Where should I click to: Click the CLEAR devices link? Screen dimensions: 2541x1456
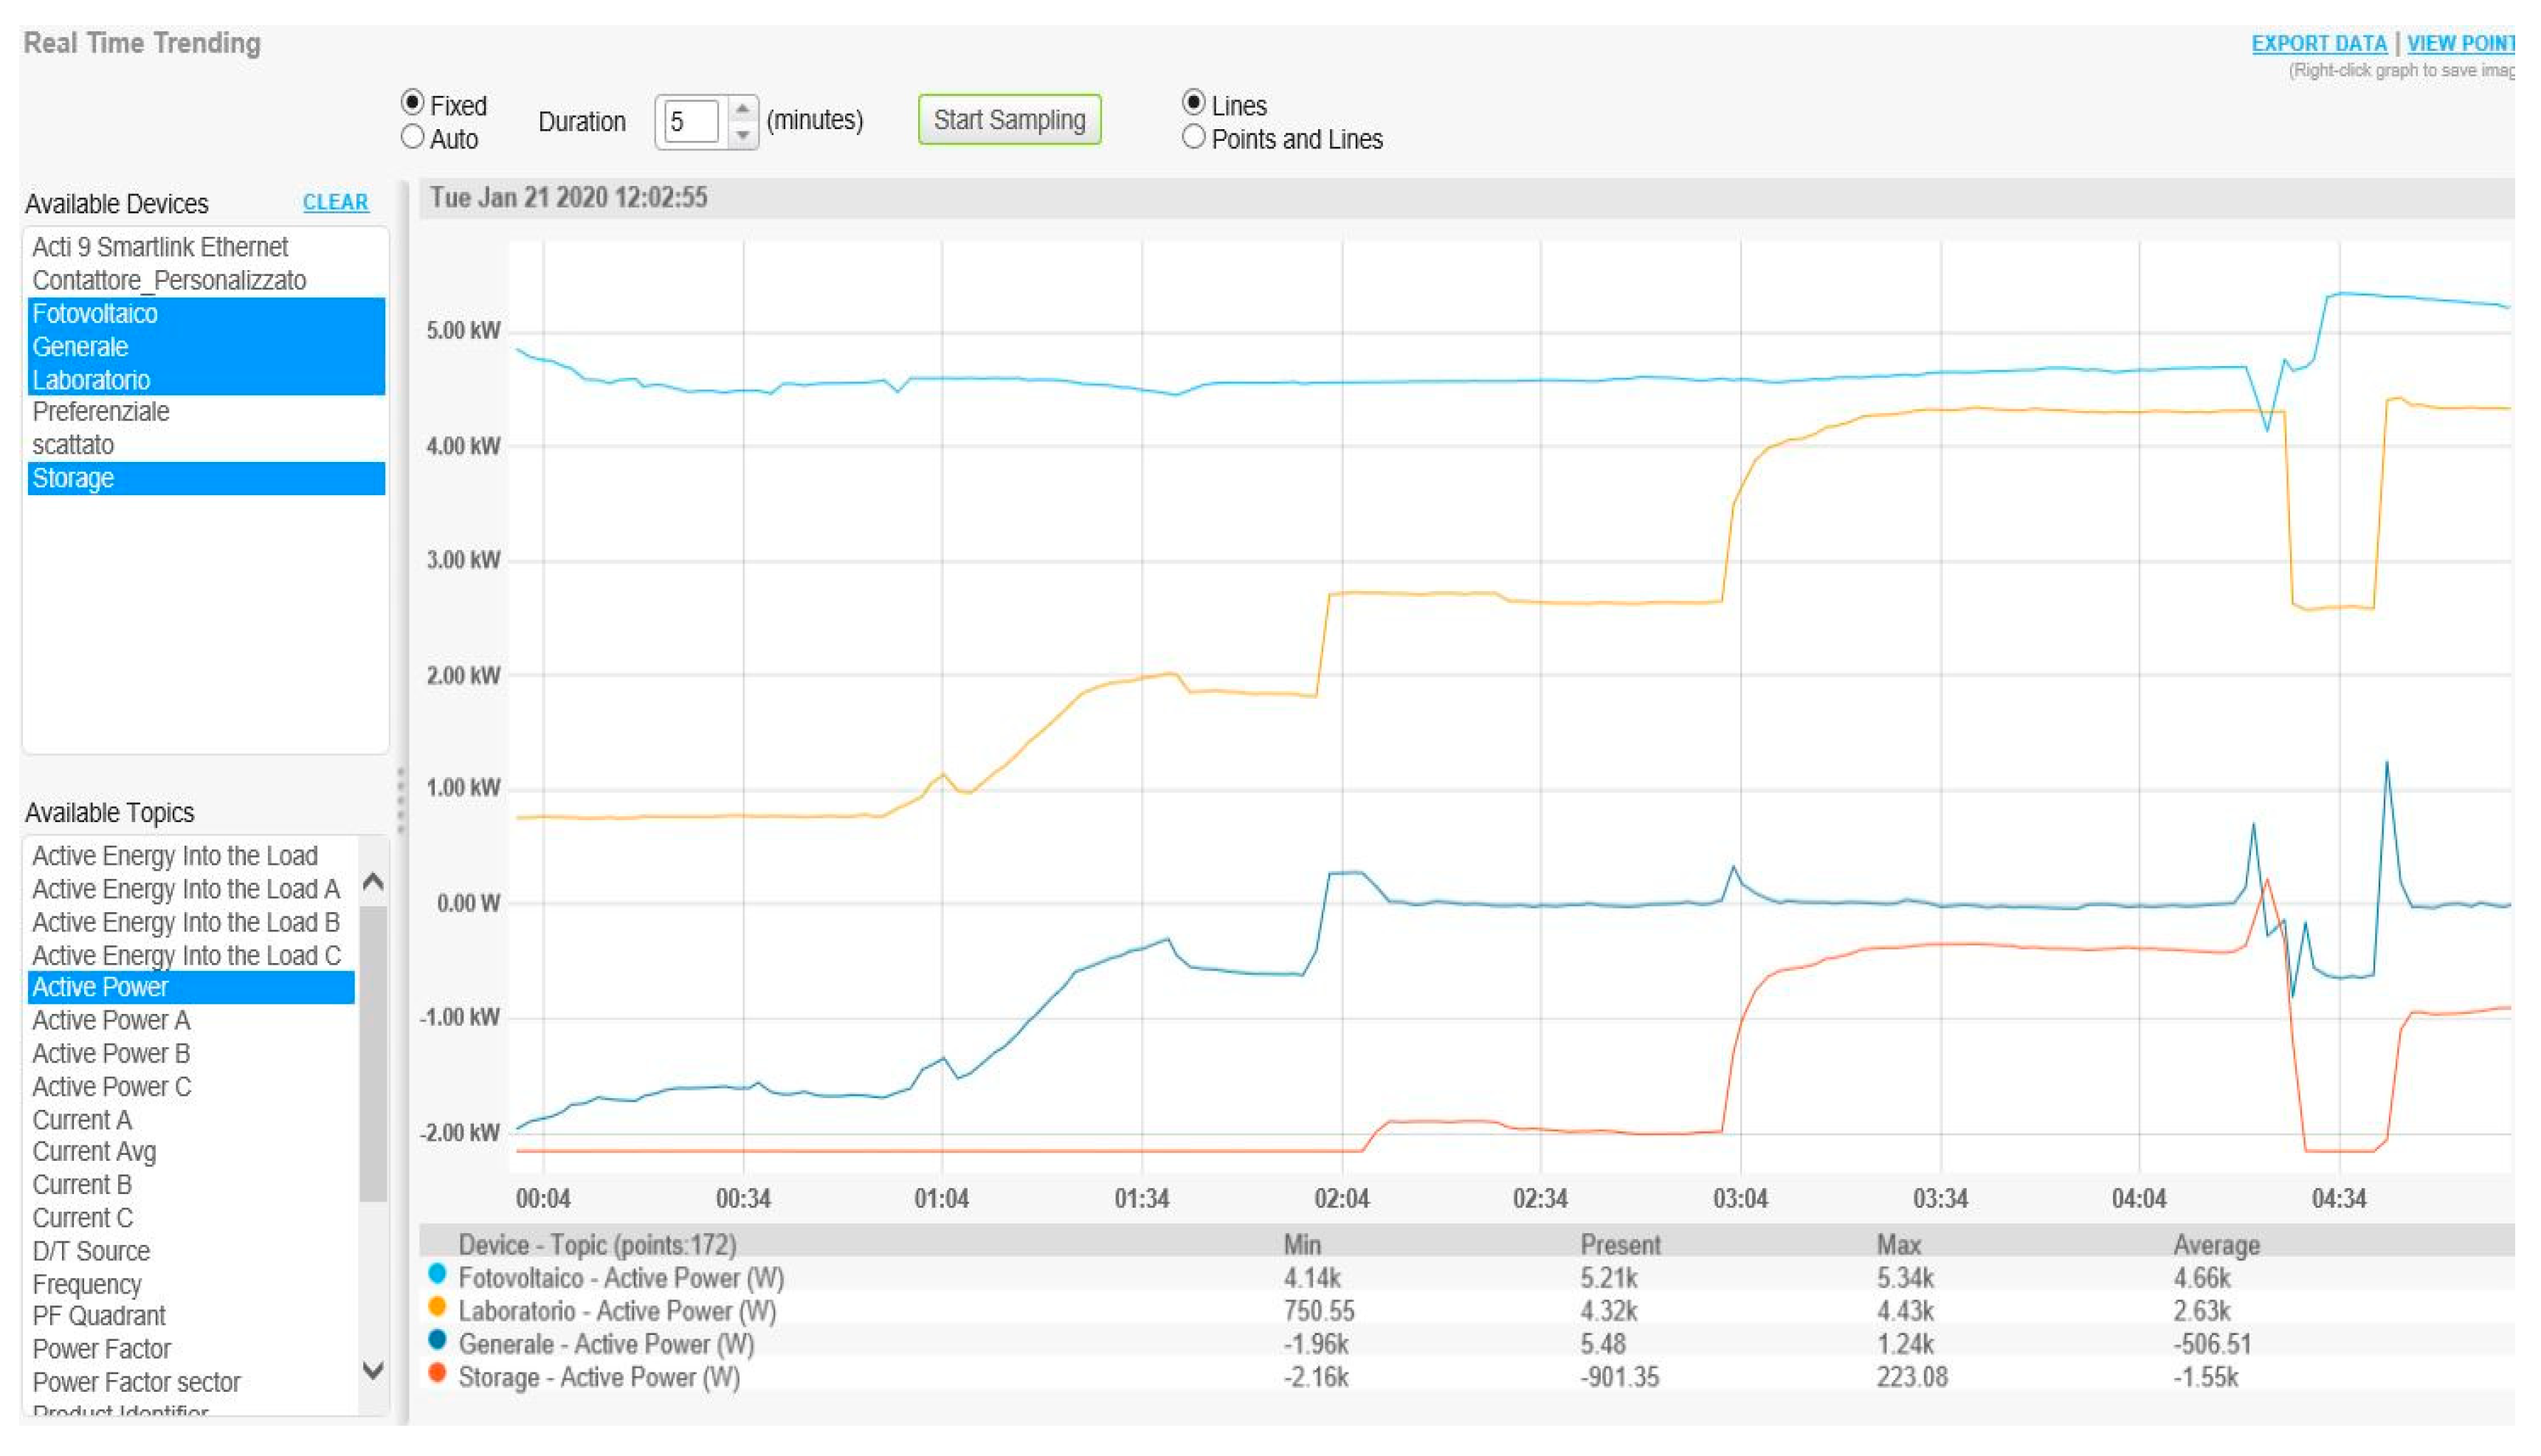click(335, 202)
